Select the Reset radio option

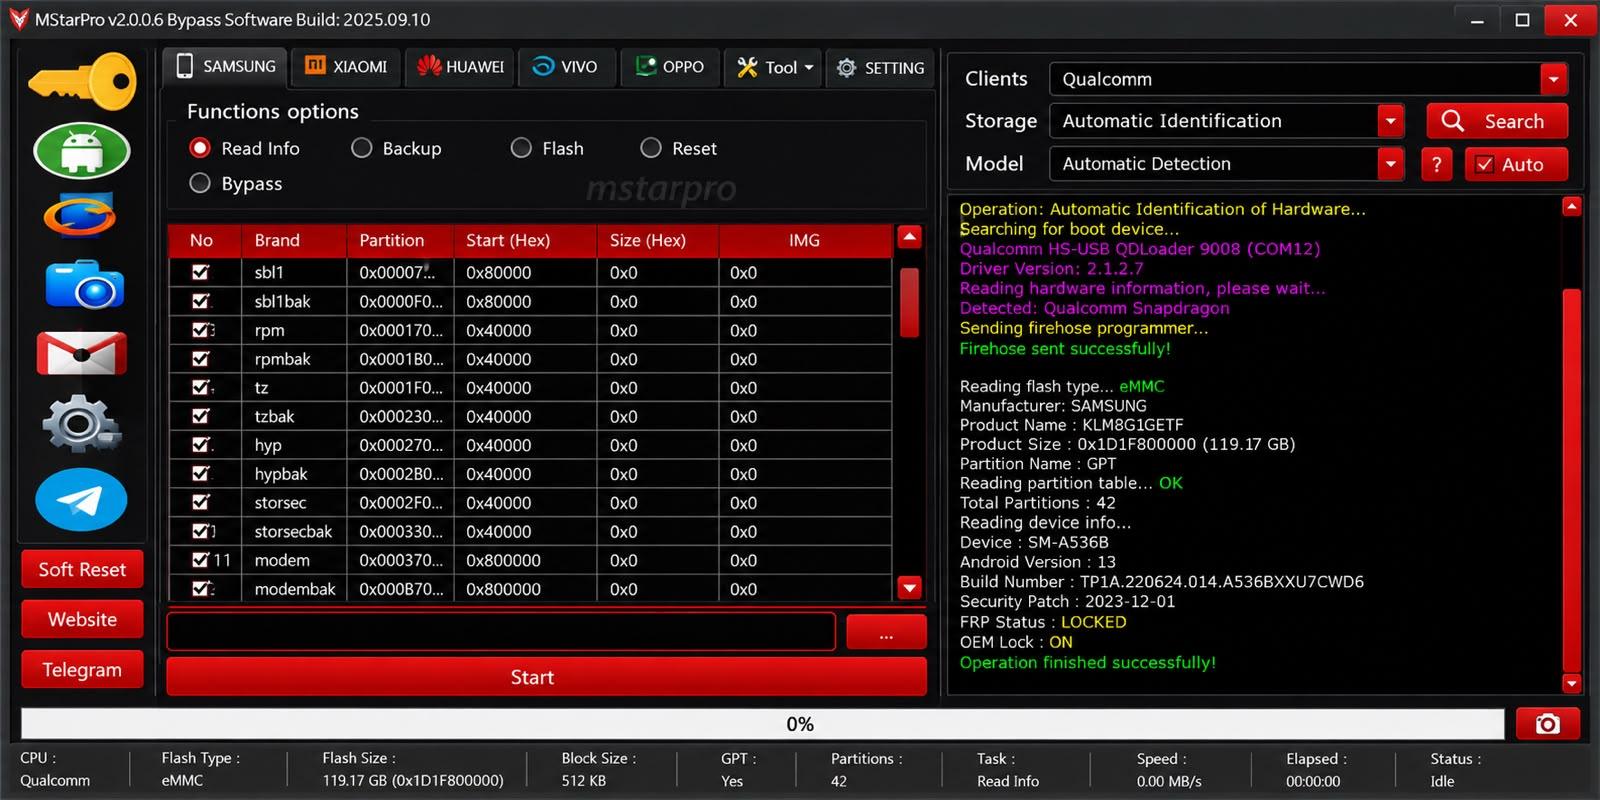pyautogui.click(x=651, y=148)
